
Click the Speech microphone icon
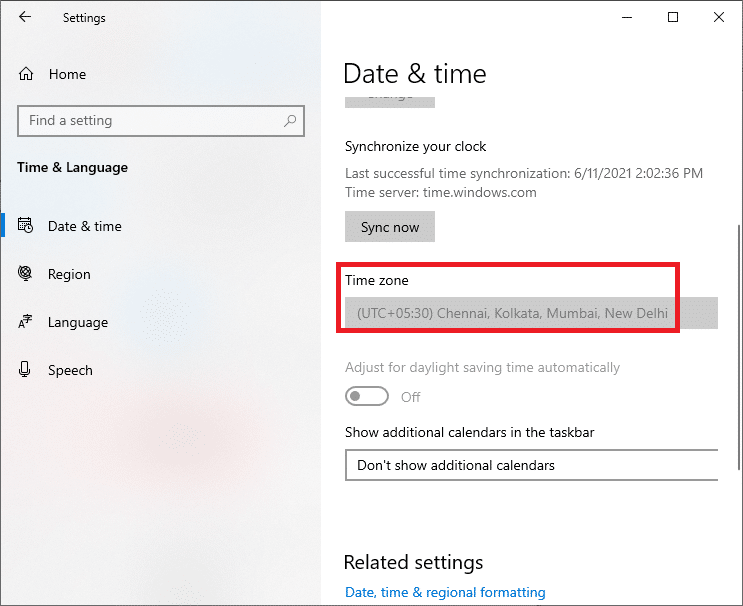(25, 369)
